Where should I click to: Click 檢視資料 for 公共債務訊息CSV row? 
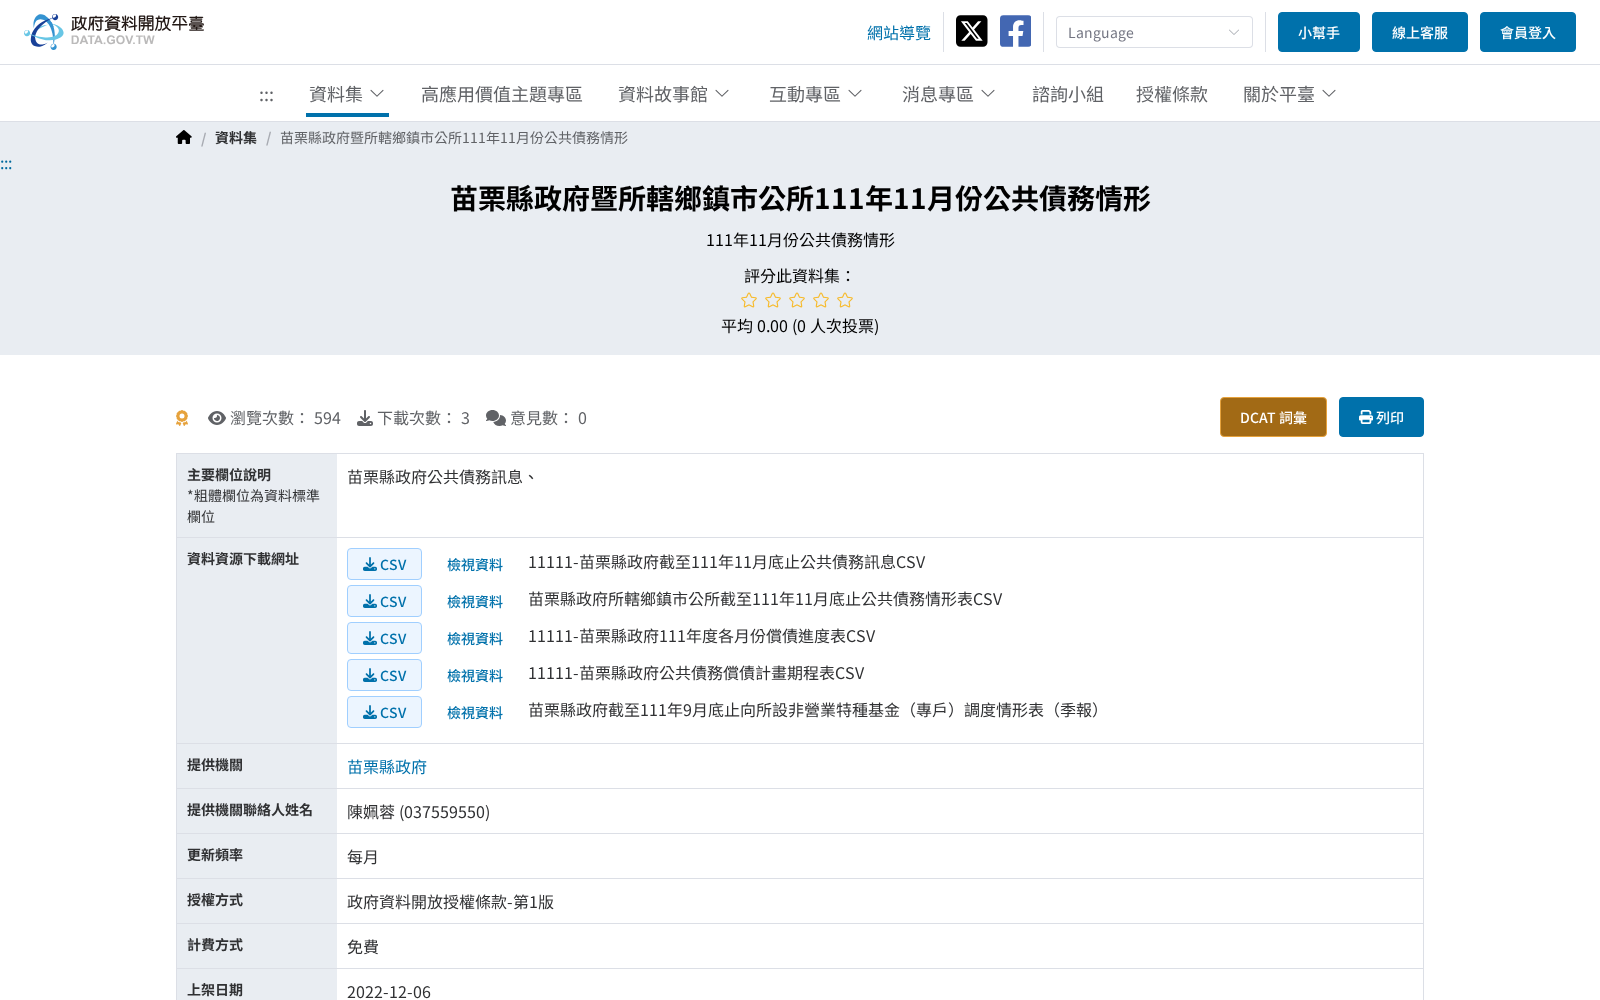[x=475, y=565]
